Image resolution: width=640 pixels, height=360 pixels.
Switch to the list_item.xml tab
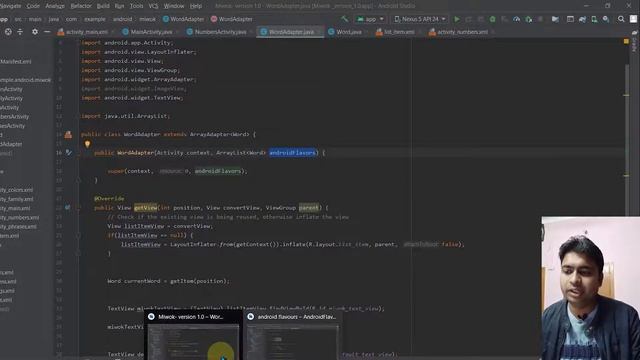tap(399, 32)
